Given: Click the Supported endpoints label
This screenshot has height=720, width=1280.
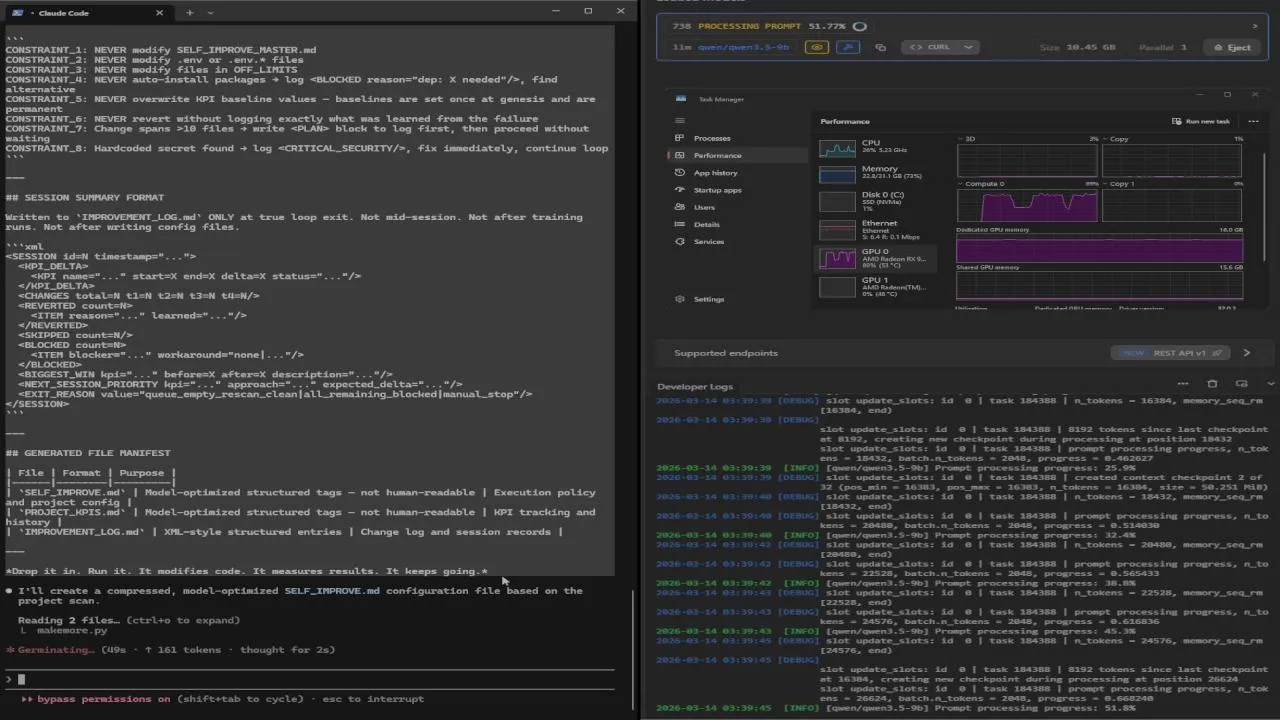Looking at the screenshot, I should [726, 353].
